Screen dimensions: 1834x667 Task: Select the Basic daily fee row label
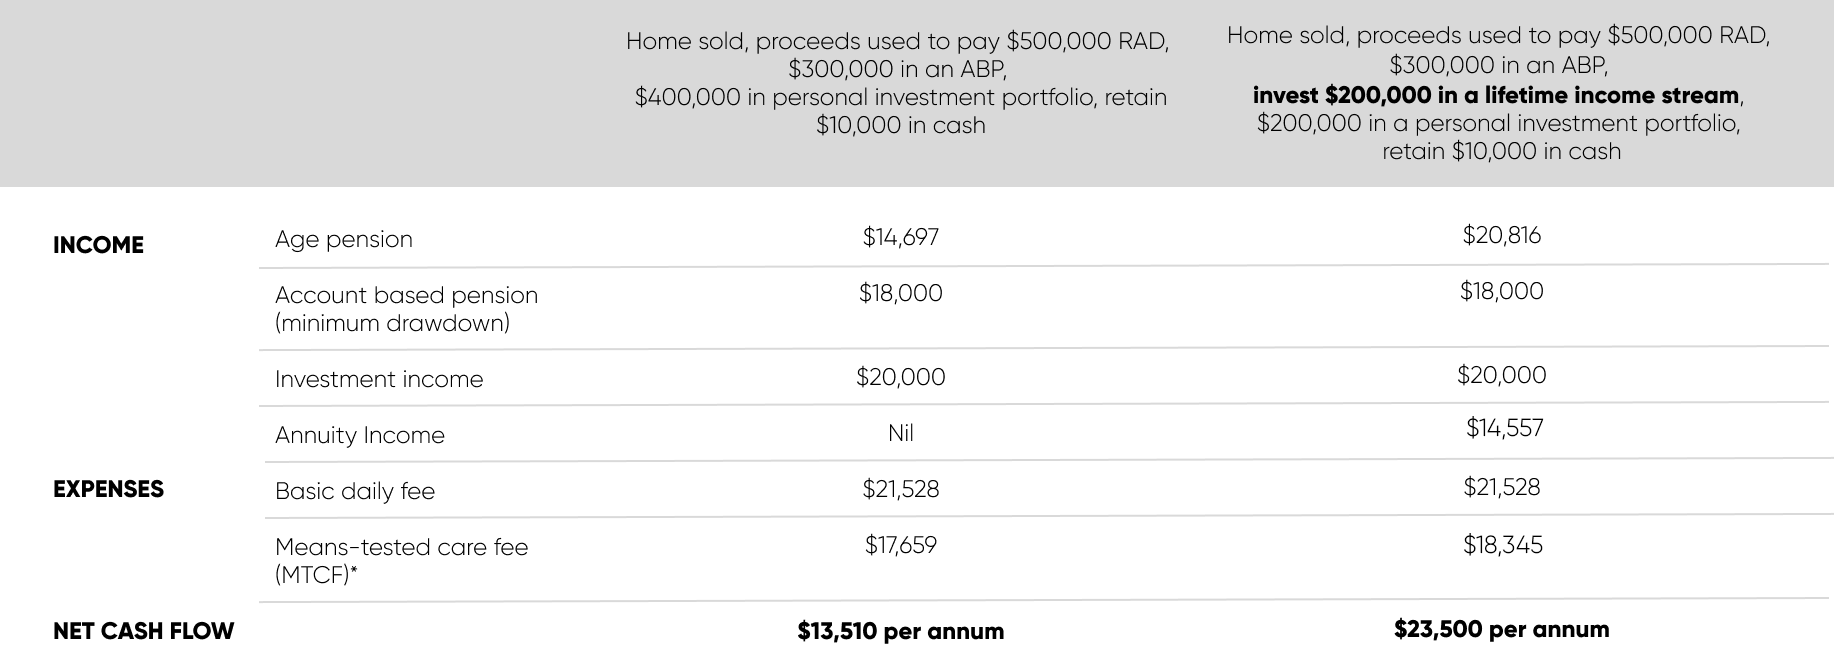354,491
